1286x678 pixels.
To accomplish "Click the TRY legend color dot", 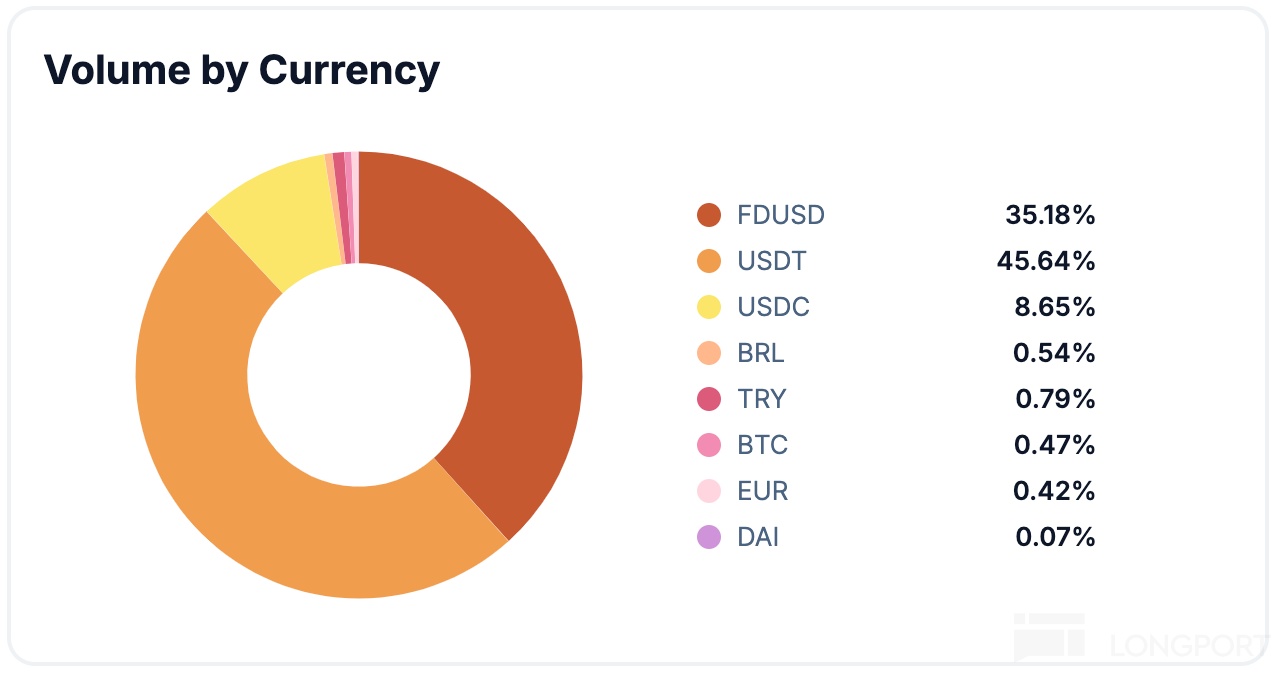I will [708, 399].
